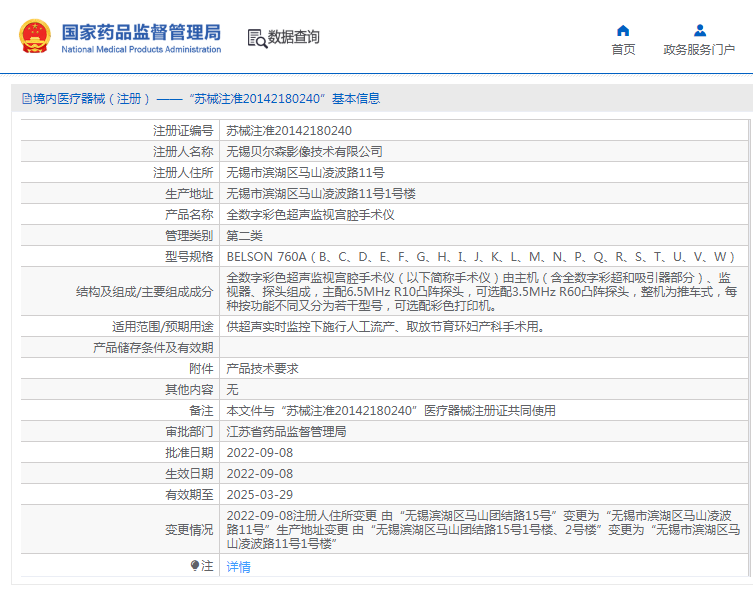Click the 国家药品监督管理局 title
753x591 pixels.
141,32
